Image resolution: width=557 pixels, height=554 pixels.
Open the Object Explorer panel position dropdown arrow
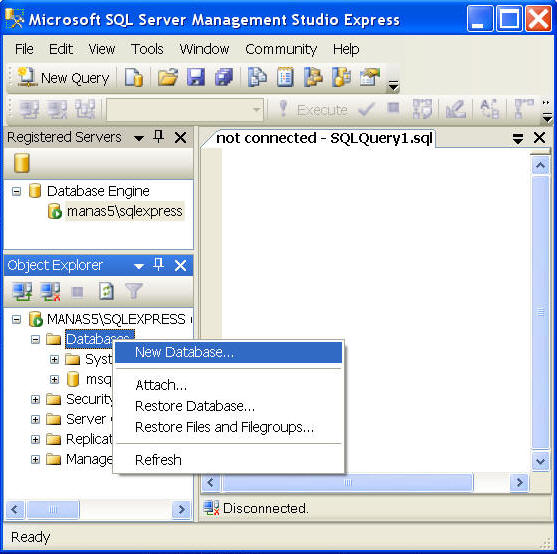(139, 266)
